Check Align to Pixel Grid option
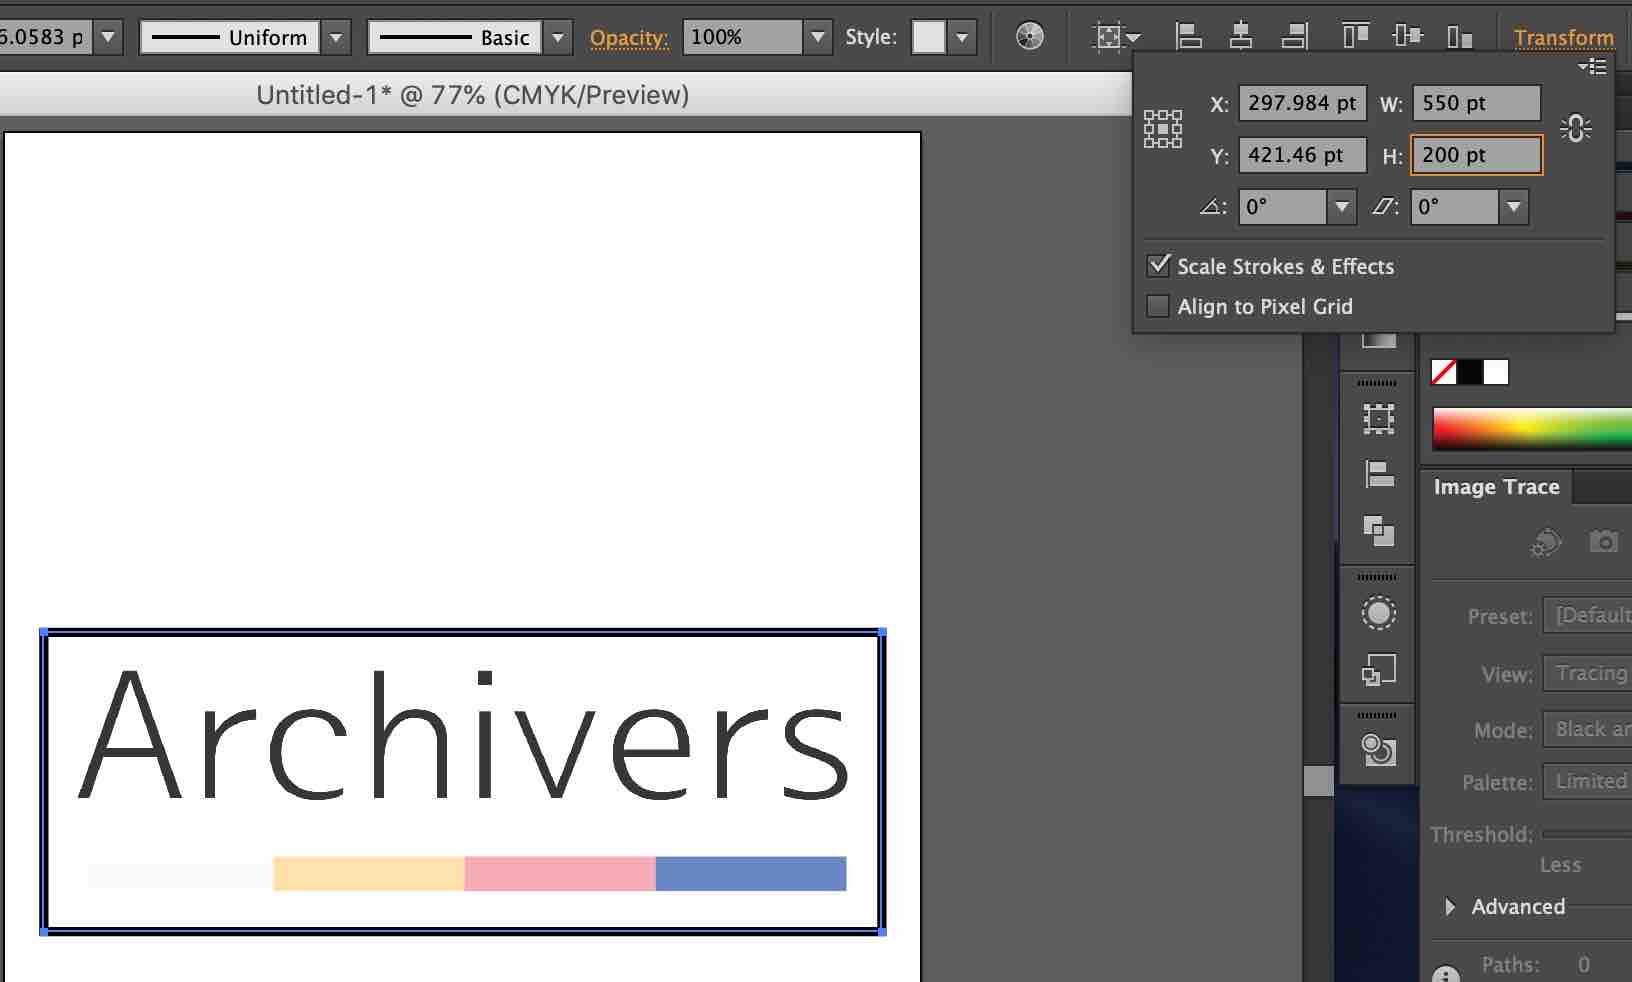 1158,306
